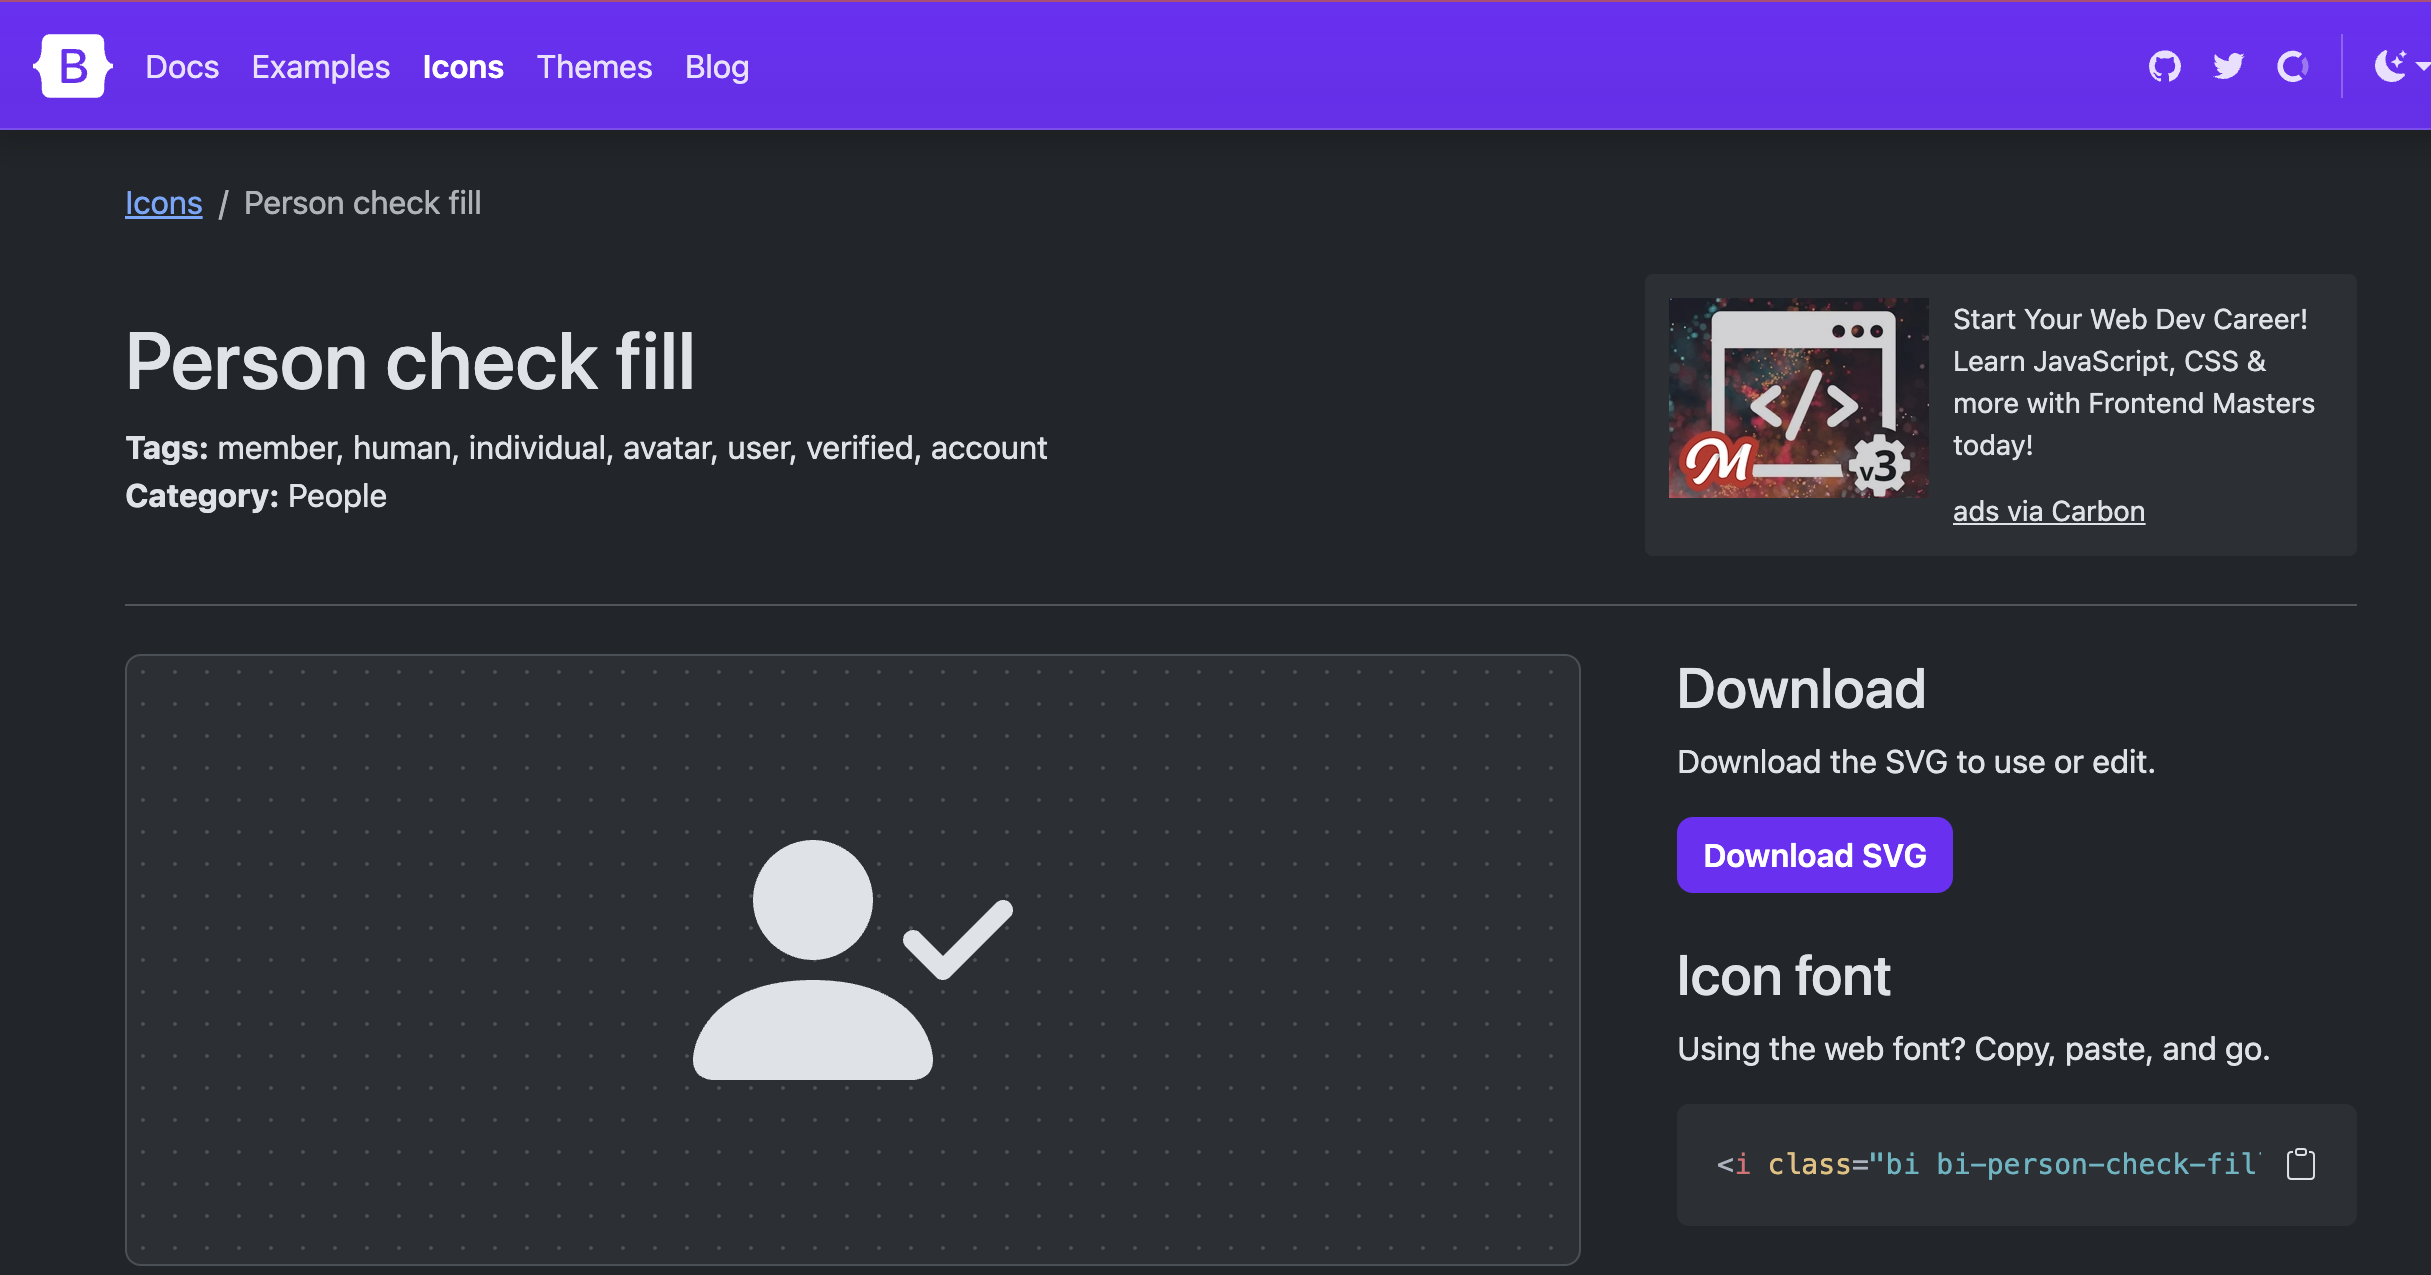This screenshot has width=2431, height=1275.
Task: Click the Frontend Masters ad image
Action: tap(1797, 398)
